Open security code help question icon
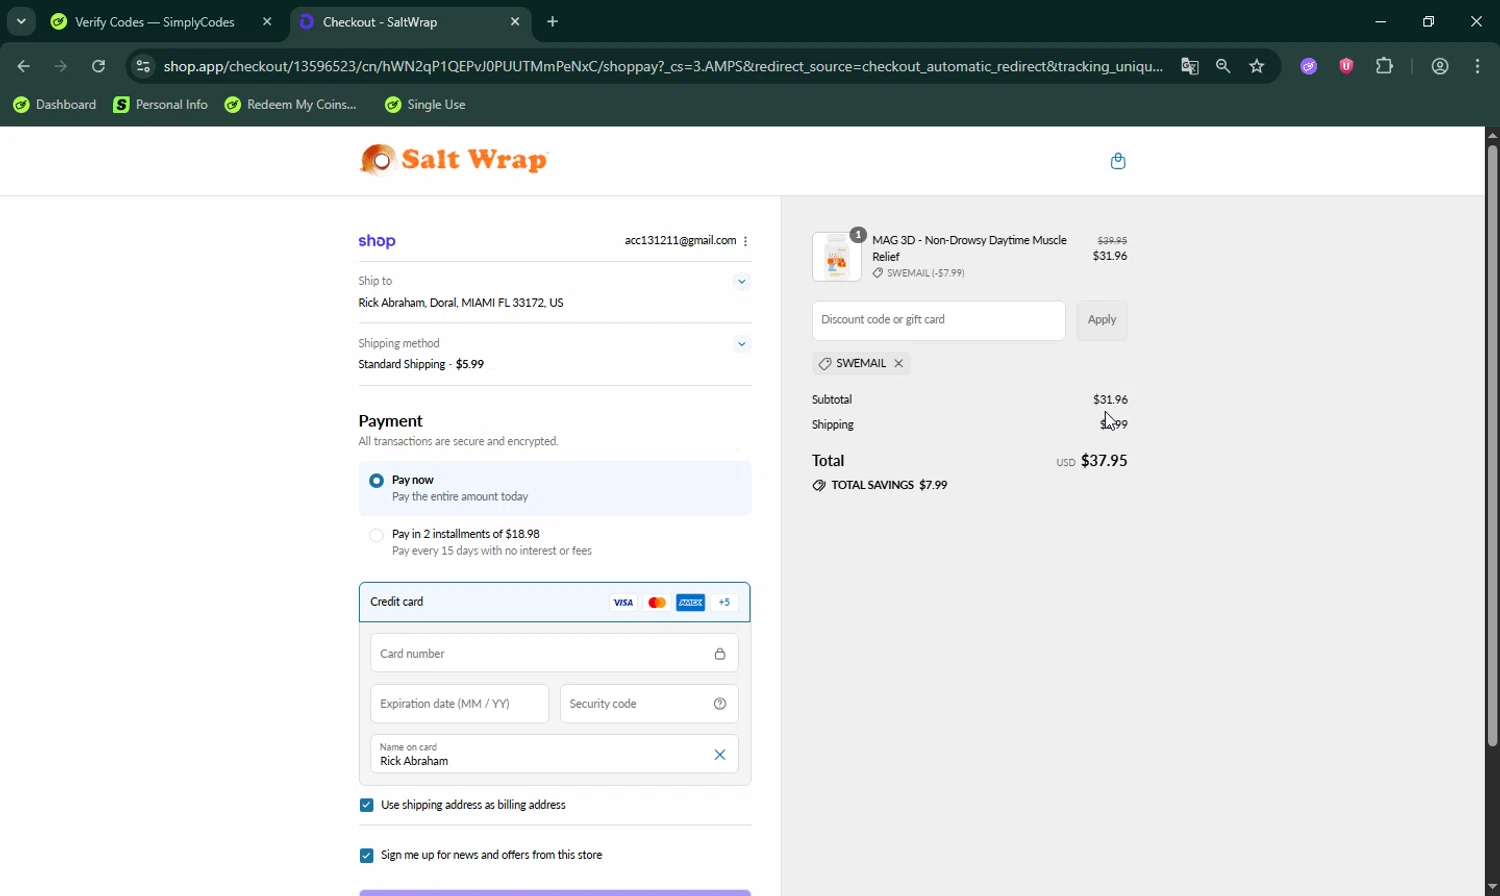Screen dimensions: 1500x896 click(720, 704)
